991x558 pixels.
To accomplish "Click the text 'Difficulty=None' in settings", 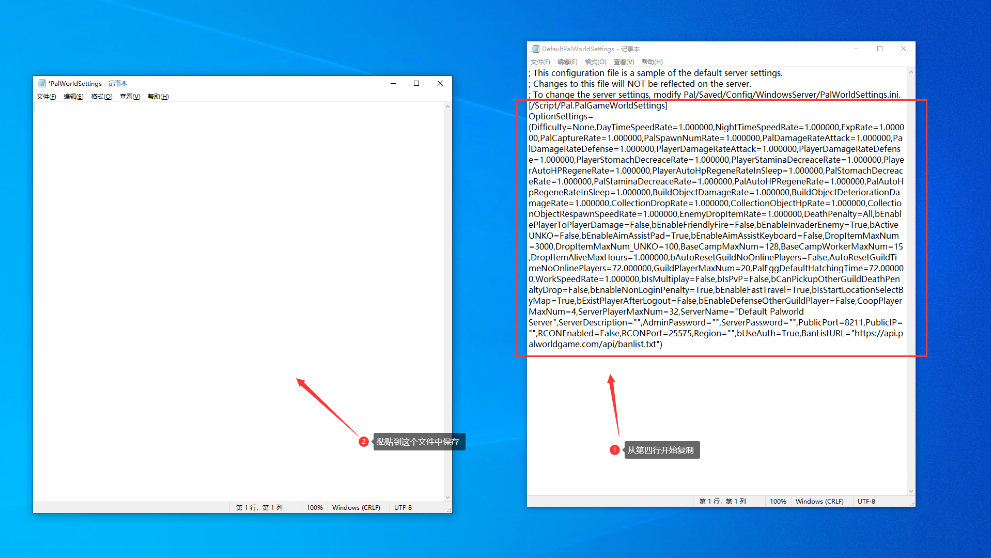I will [x=562, y=128].
